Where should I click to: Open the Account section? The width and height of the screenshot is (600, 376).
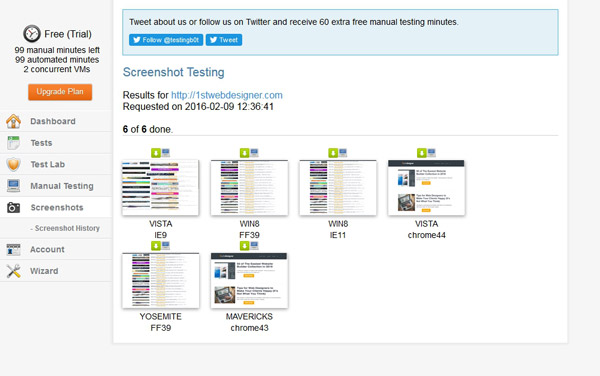(56, 249)
